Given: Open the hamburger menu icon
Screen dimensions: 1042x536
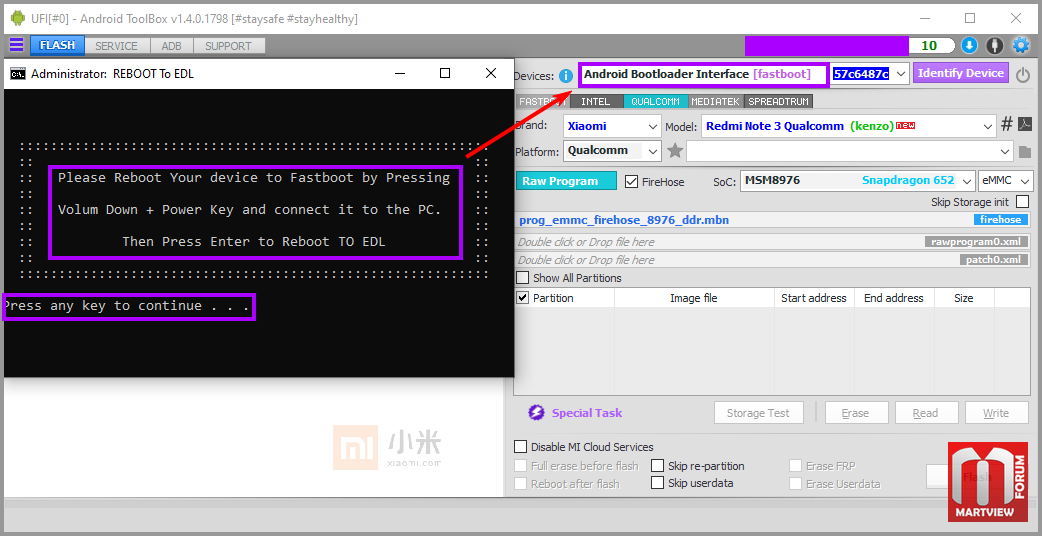Looking at the screenshot, I should [16, 45].
